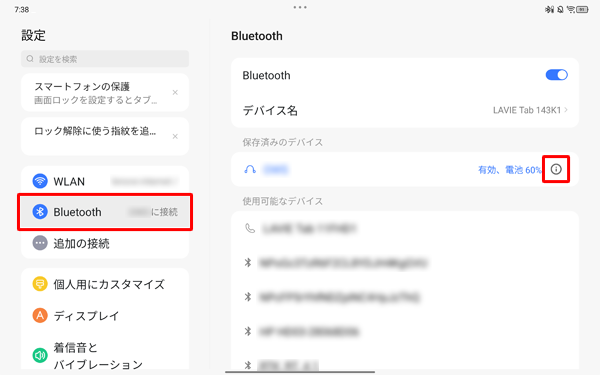The image size is (600, 375).
Task: Click the muted bell status icon
Action: [x=560, y=10]
